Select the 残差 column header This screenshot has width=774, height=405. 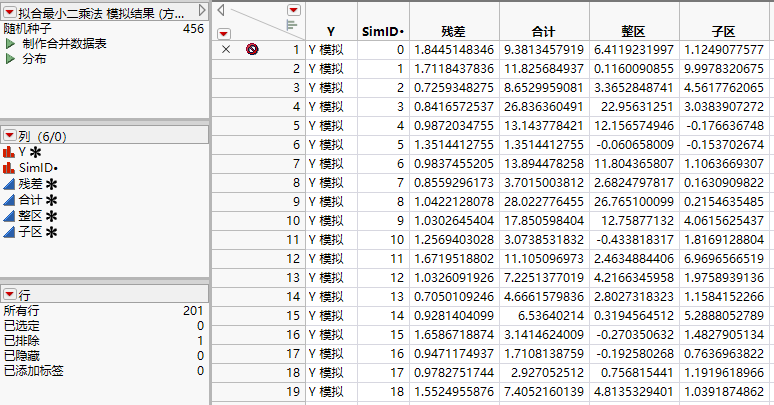coord(454,32)
